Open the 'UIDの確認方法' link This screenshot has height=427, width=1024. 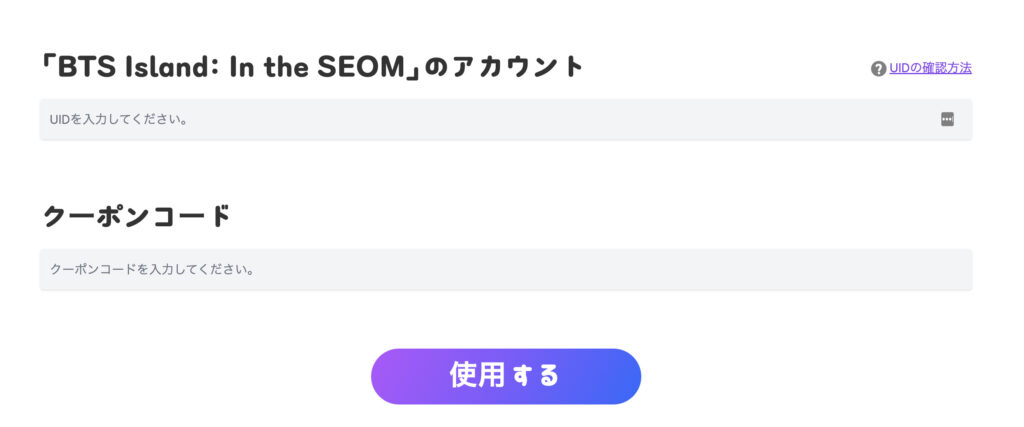pyautogui.click(x=930, y=68)
